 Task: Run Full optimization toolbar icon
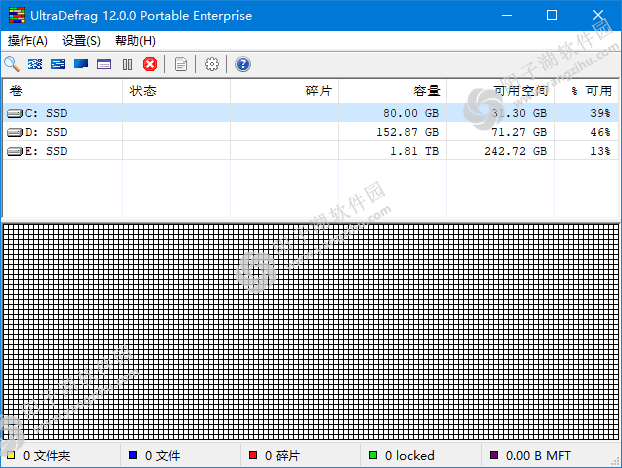(x=81, y=64)
